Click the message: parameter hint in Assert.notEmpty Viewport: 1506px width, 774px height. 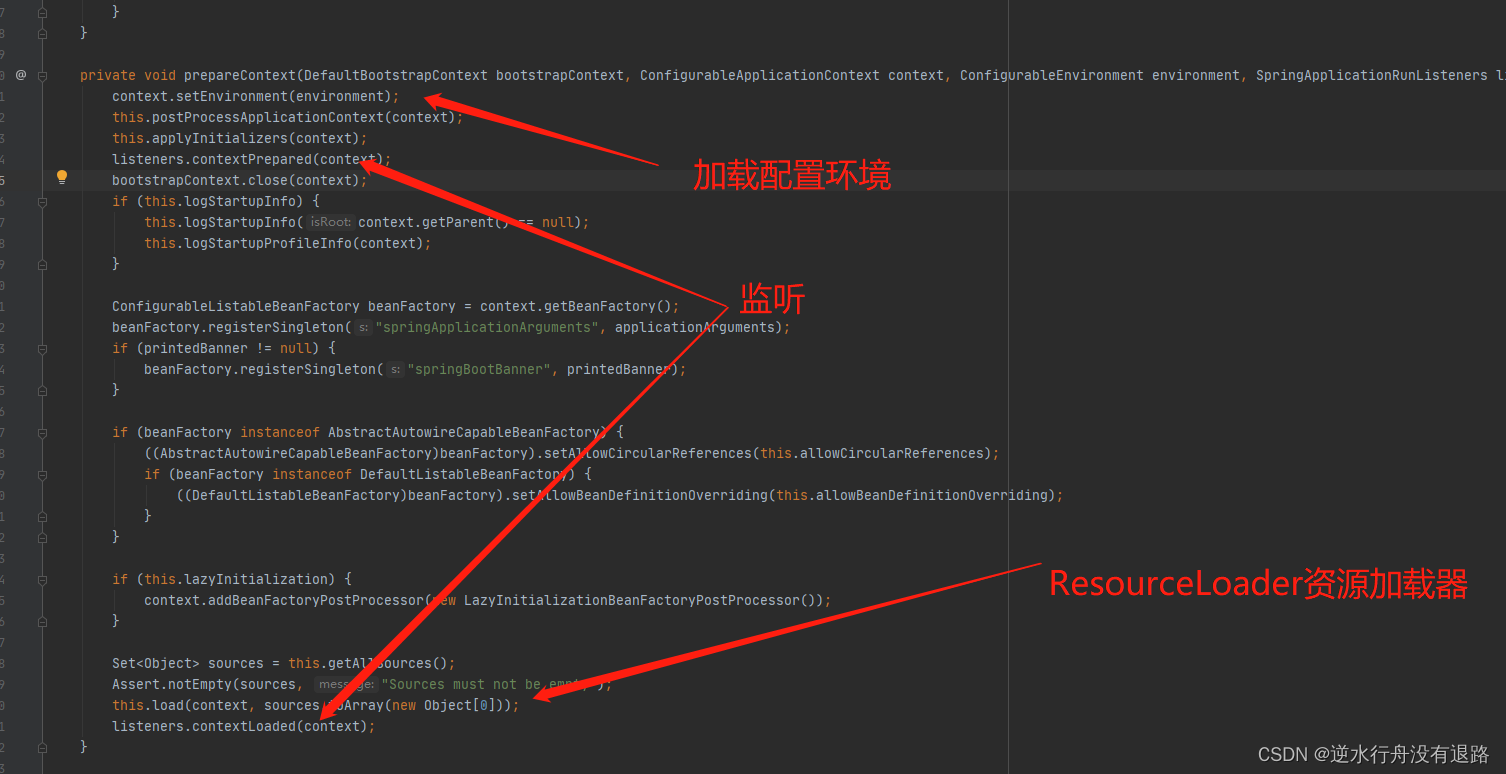pos(345,684)
